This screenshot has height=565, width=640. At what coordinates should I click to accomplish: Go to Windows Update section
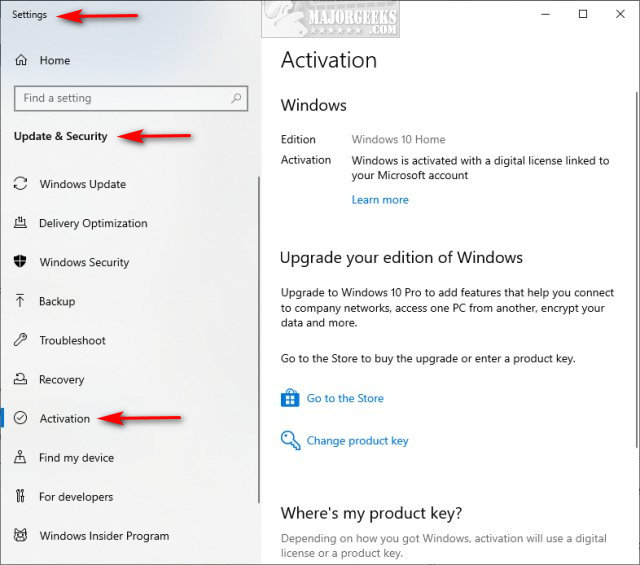click(x=82, y=184)
